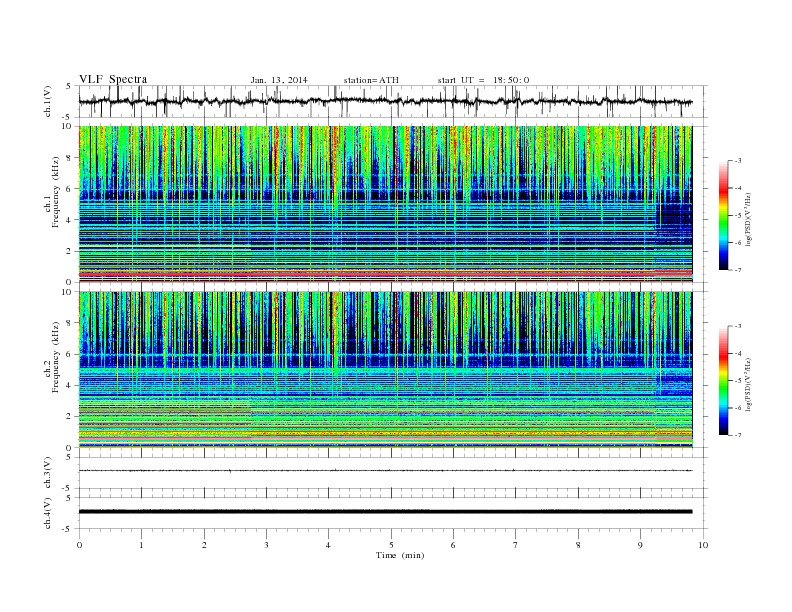792x612 pixels.
Task: Click the "8" kHz tick on ch.1 spectrogram
Action: click(70, 158)
